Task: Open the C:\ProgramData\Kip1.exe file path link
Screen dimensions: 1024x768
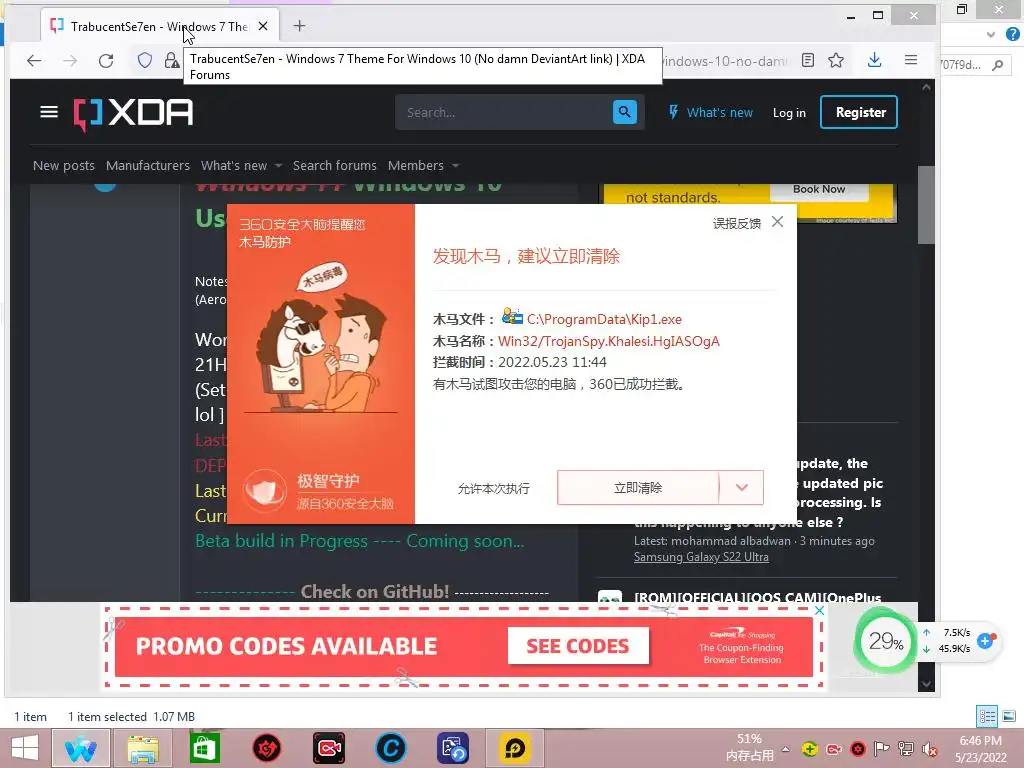Action: [604, 319]
